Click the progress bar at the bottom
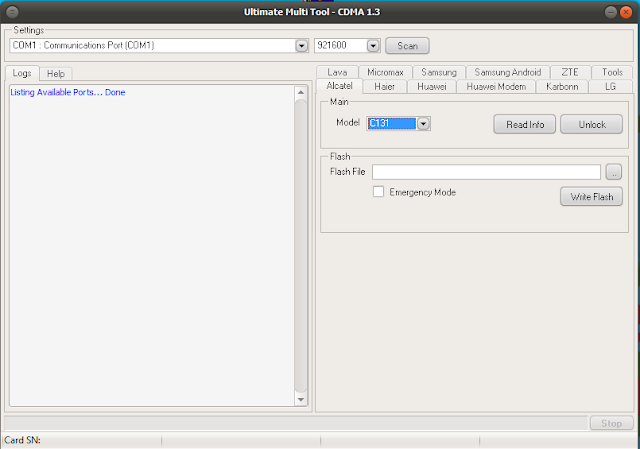The width and height of the screenshot is (640, 449). [296, 423]
